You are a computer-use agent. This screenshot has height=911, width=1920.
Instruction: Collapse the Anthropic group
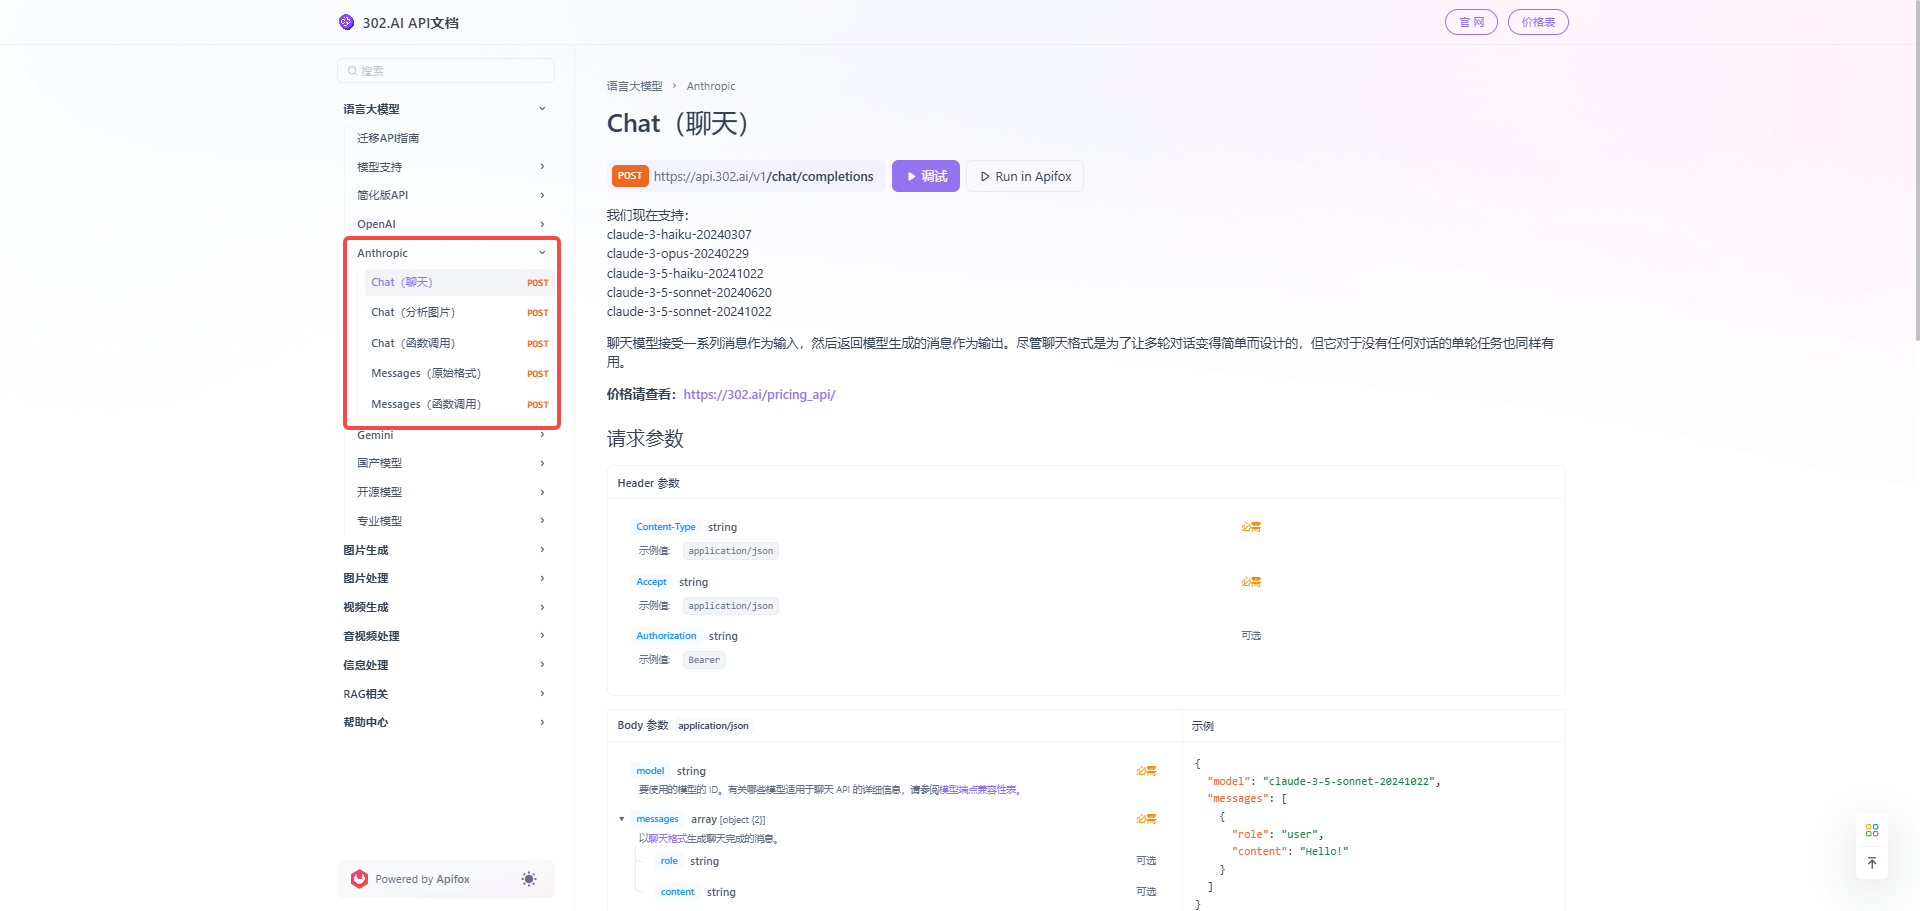point(542,253)
